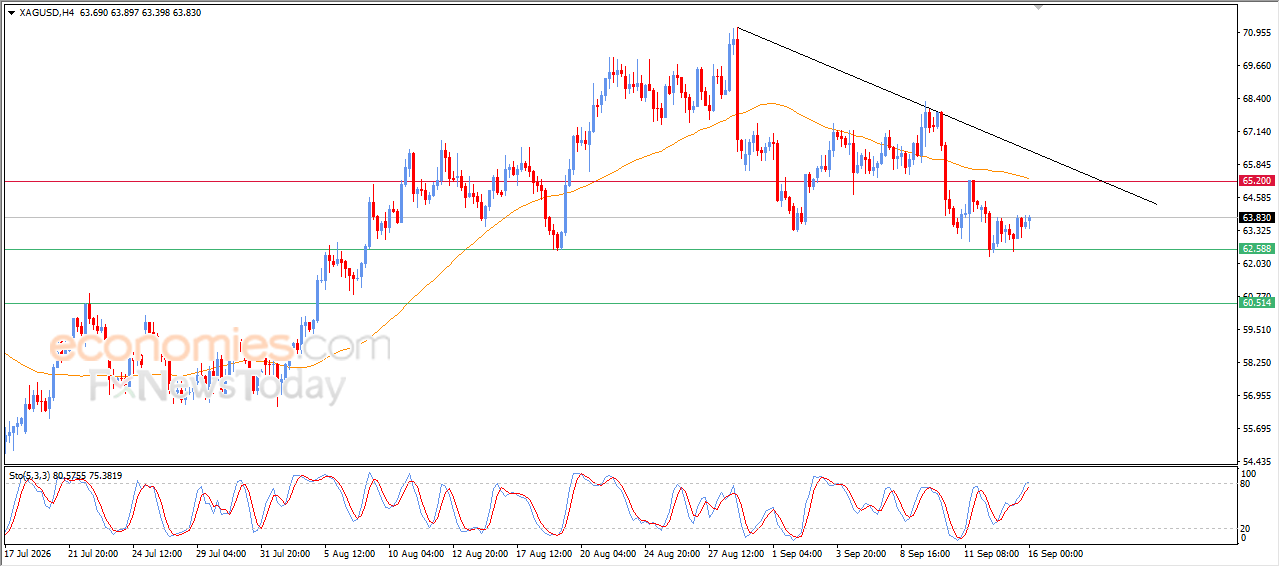Select the red 65.200 price level tag
Image resolution: width=1280 pixels, height=567 pixels.
pyautogui.click(x=1256, y=181)
